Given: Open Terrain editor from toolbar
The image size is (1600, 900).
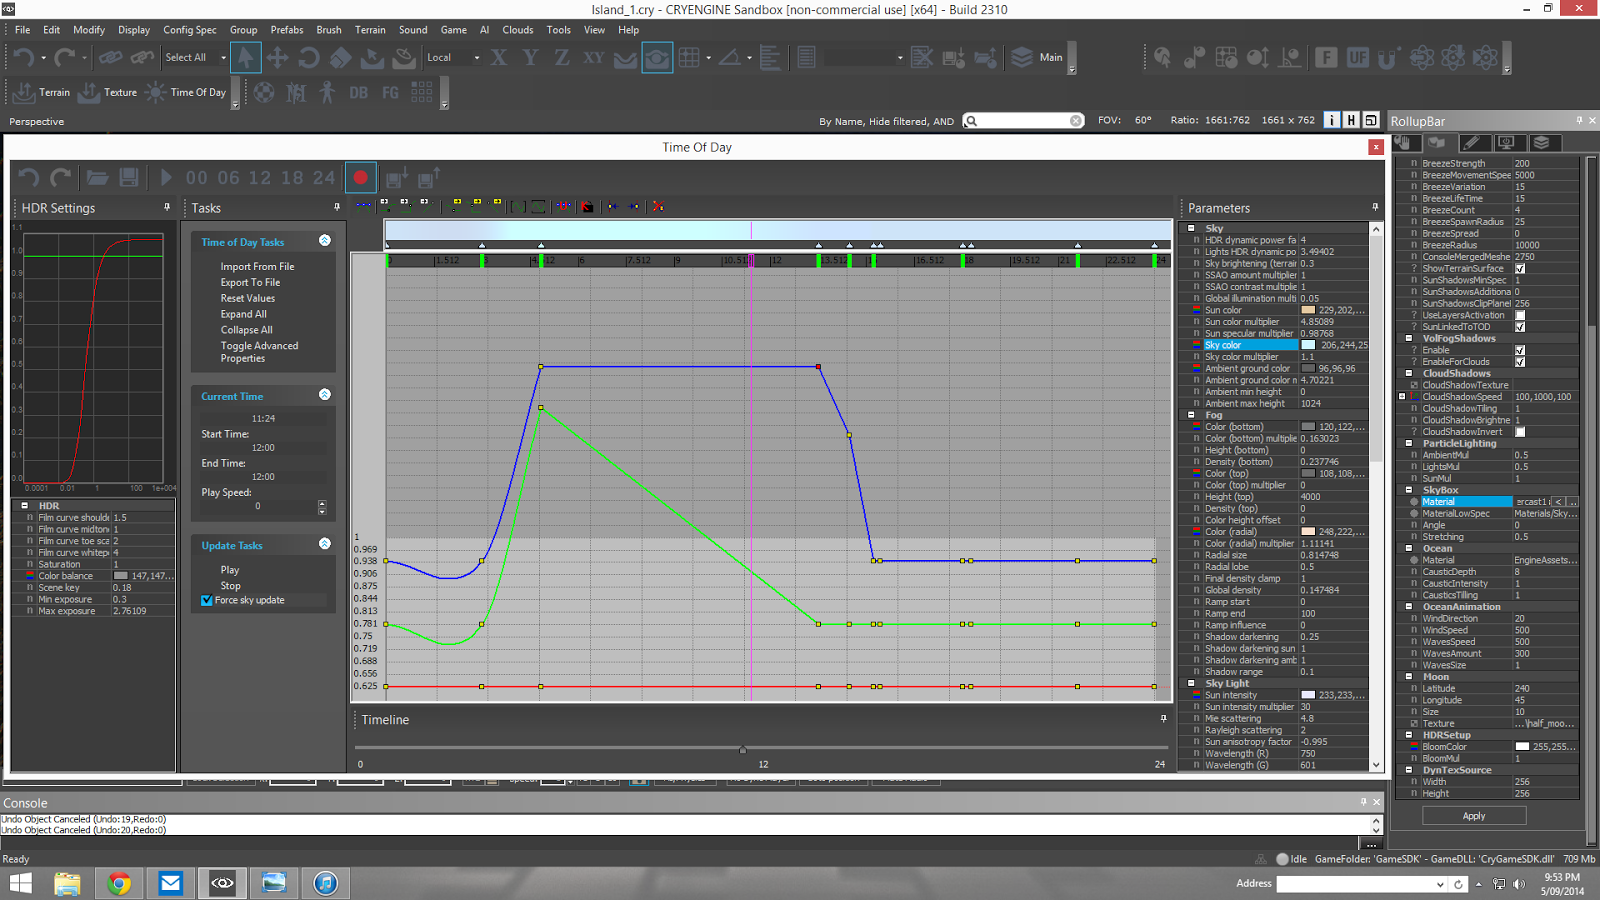Looking at the screenshot, I should click(42, 92).
